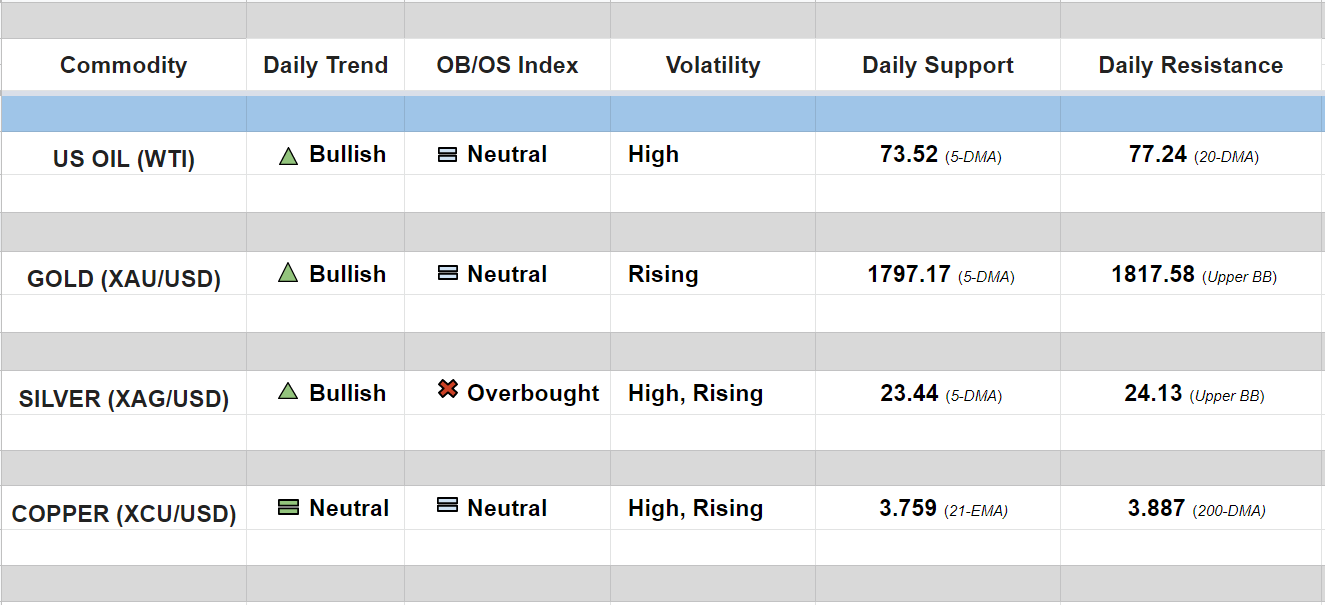Screen dimensions: 1325x605
Task: Click the Daily Support header cell
Action: coord(938,66)
